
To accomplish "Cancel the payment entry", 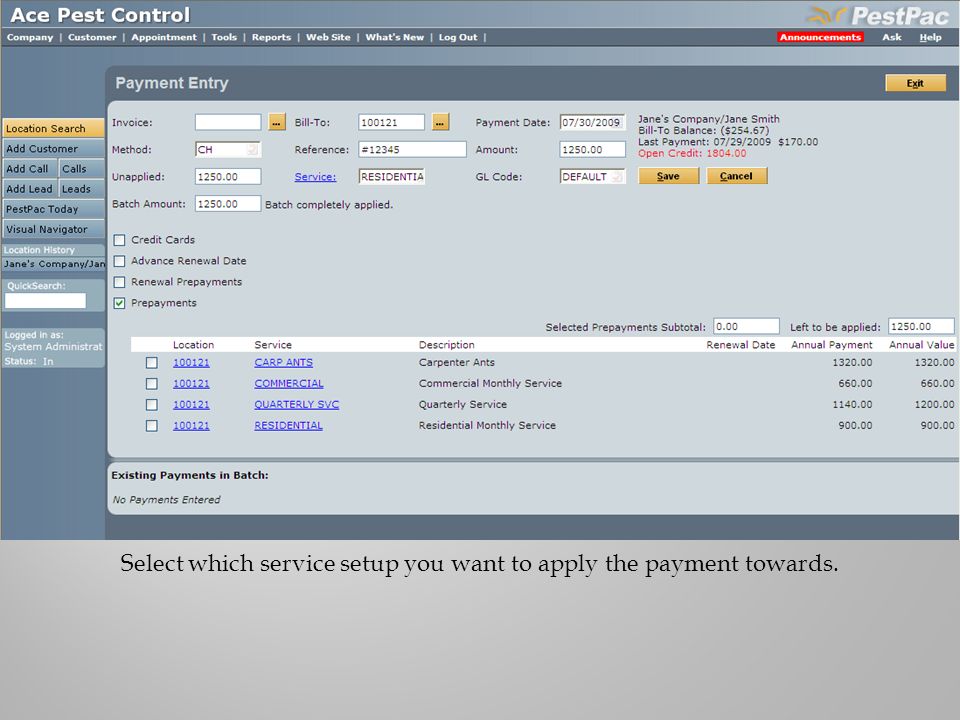I will pos(737,176).
